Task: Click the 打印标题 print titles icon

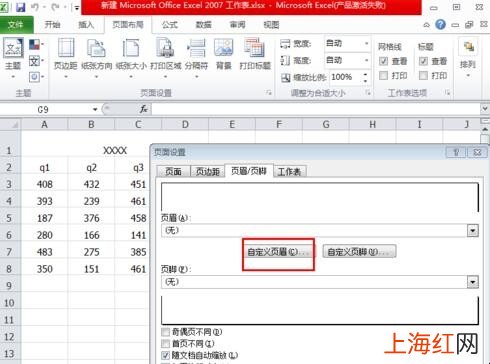Action: pyautogui.click(x=255, y=53)
